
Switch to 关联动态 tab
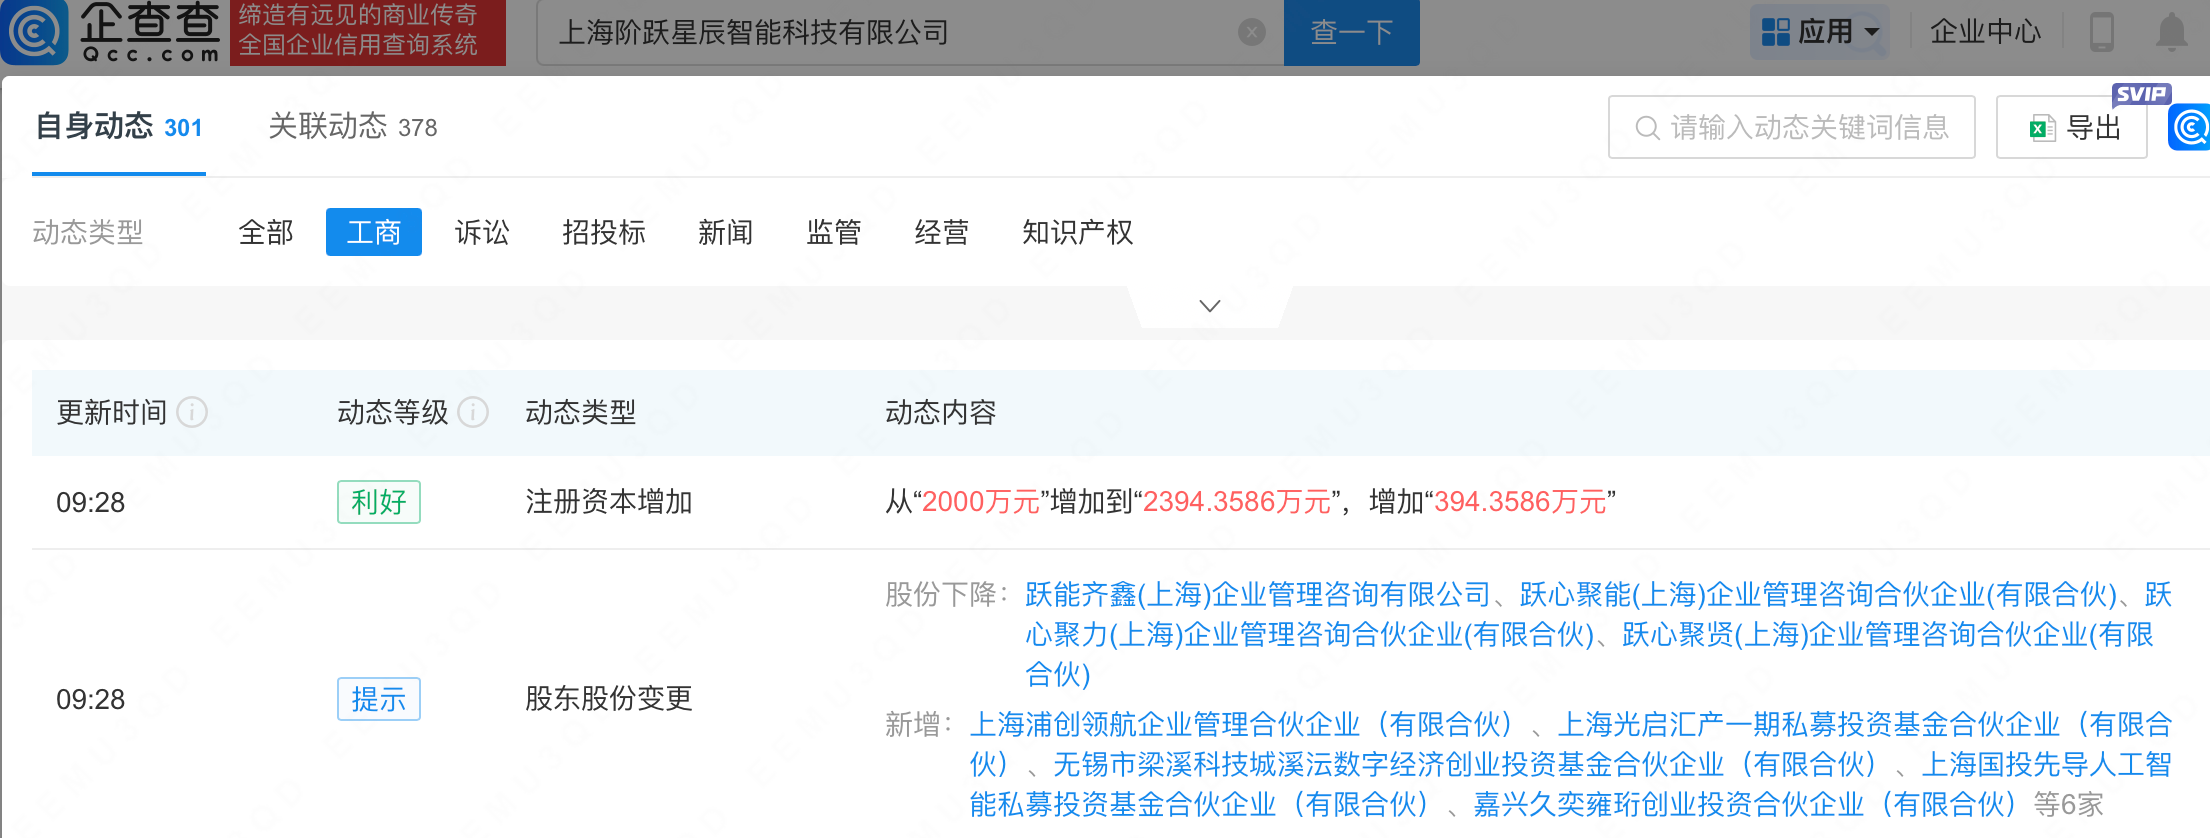[352, 127]
